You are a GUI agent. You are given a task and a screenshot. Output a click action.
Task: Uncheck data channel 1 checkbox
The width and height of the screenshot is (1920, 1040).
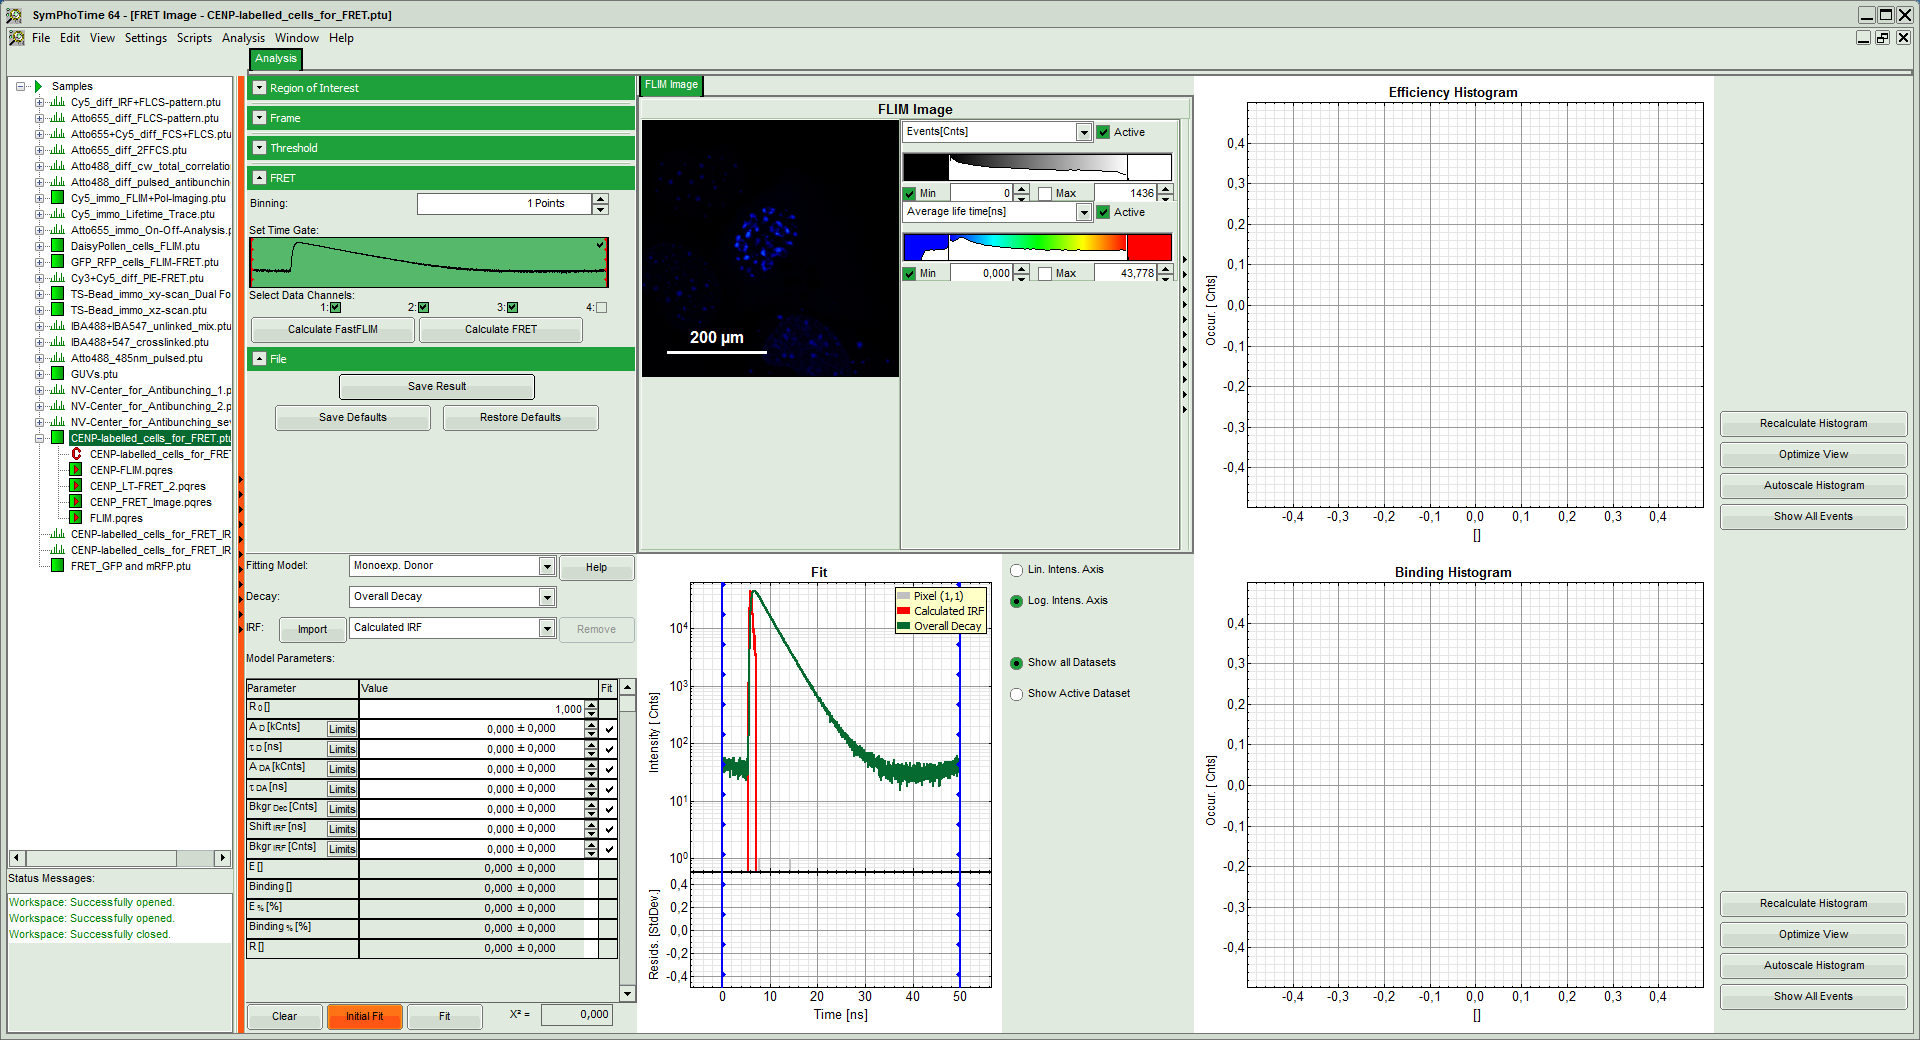(335, 308)
